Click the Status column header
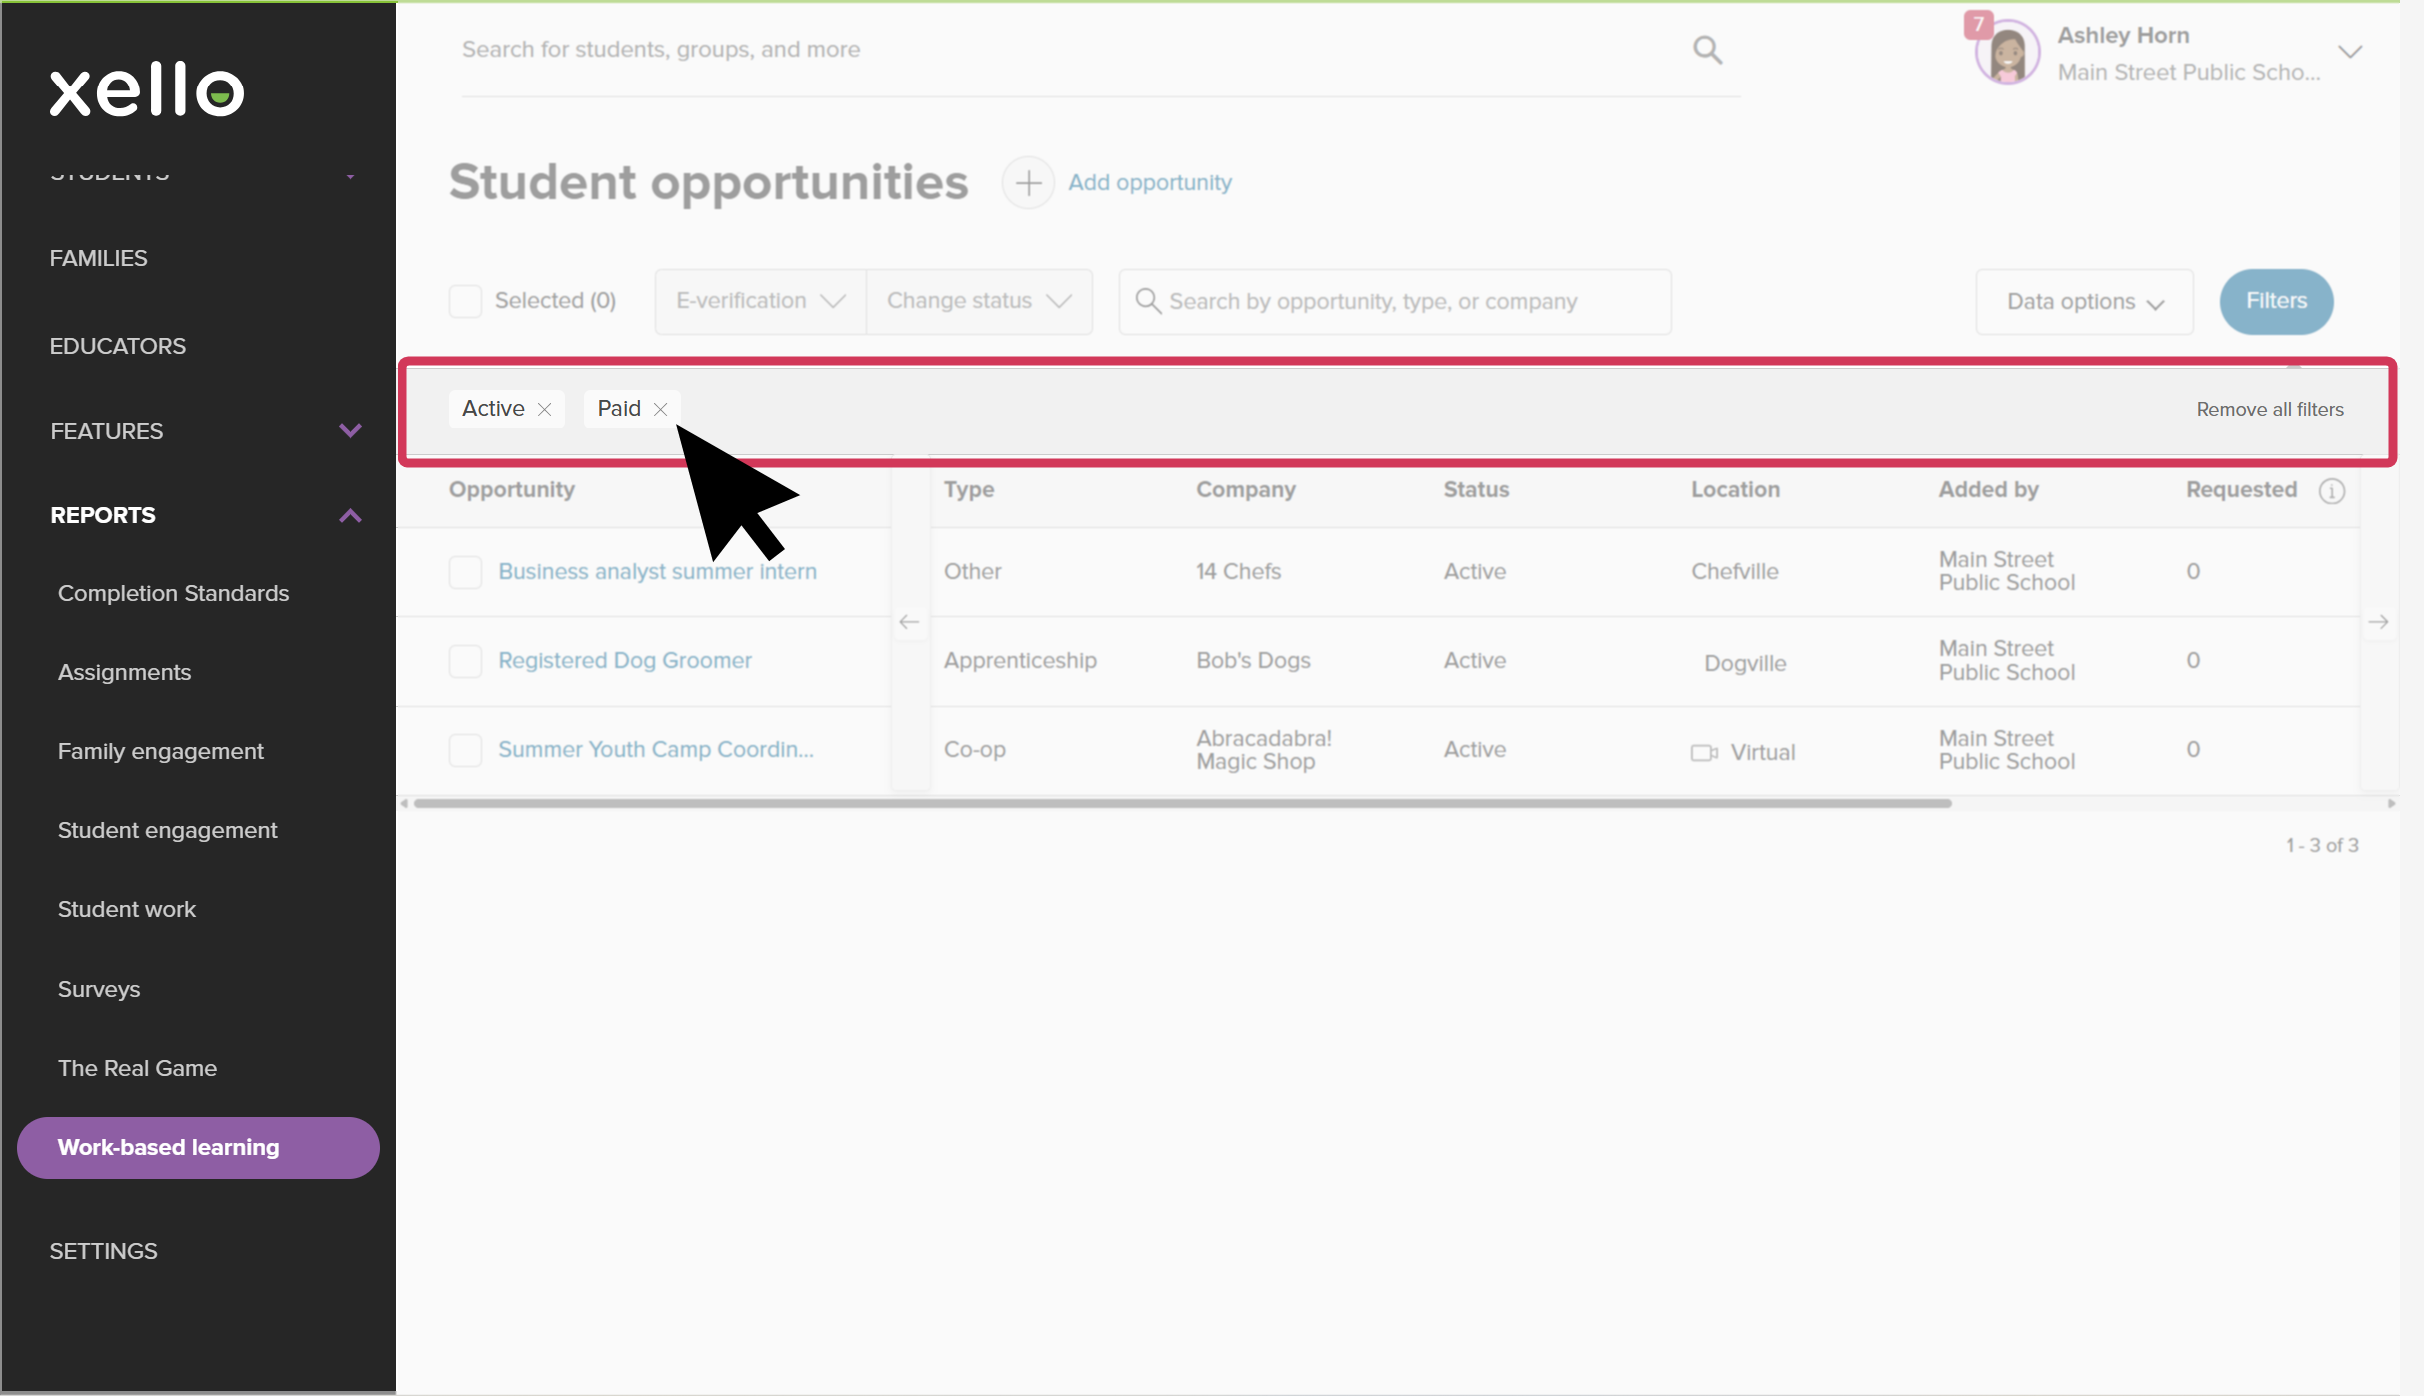2424x1396 pixels. [x=1476, y=490]
